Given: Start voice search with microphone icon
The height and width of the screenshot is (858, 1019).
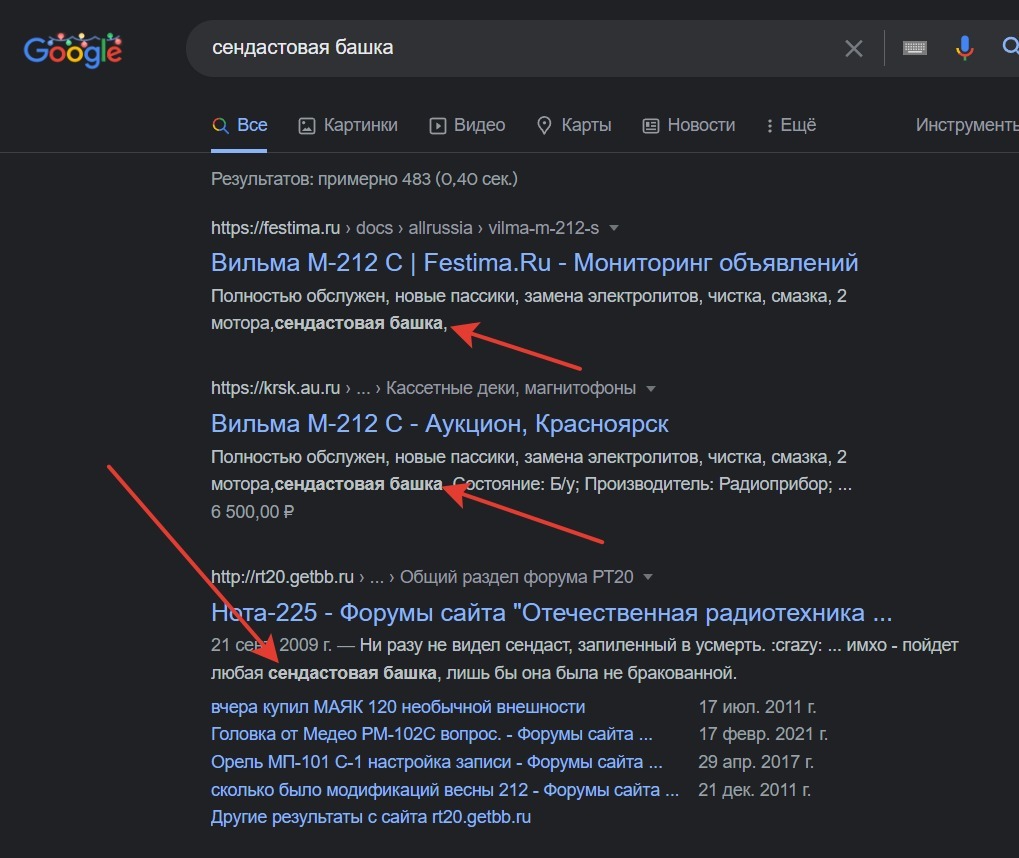Looking at the screenshot, I should (964, 48).
